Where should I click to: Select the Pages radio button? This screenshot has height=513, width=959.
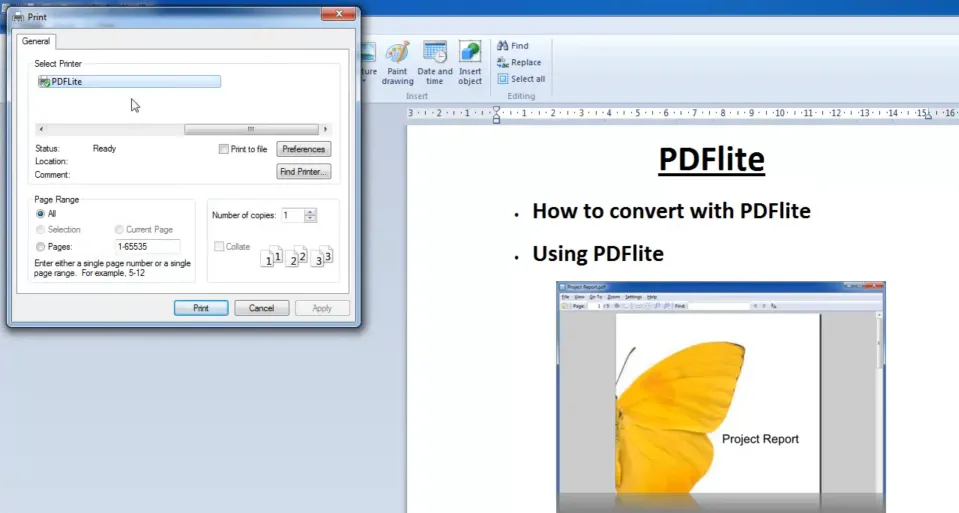point(40,246)
